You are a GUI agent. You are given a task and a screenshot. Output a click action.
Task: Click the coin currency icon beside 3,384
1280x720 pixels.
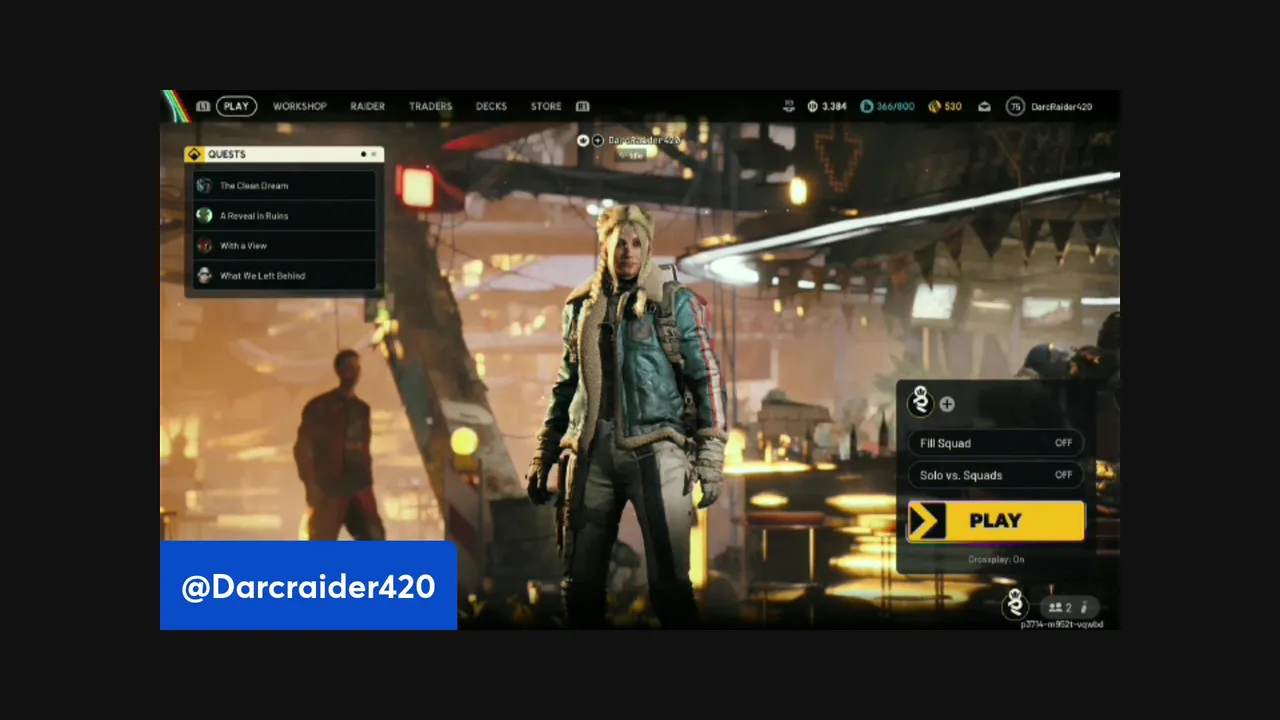[x=813, y=106]
